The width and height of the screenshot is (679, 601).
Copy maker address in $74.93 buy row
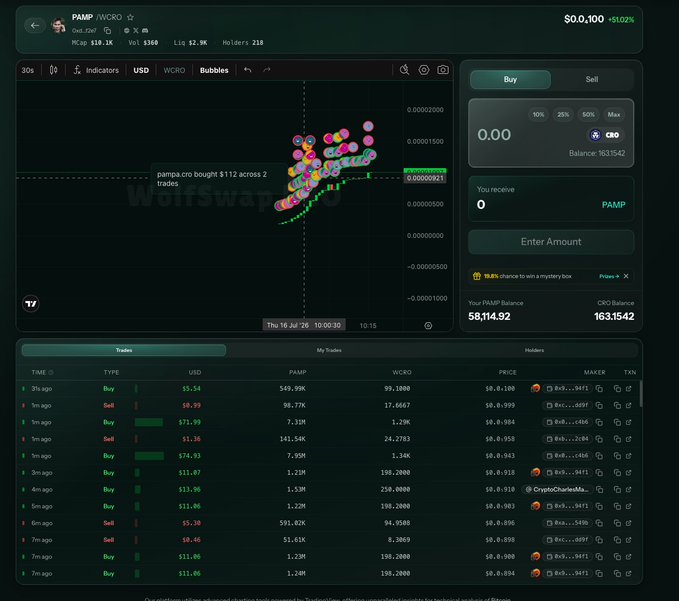(599, 456)
